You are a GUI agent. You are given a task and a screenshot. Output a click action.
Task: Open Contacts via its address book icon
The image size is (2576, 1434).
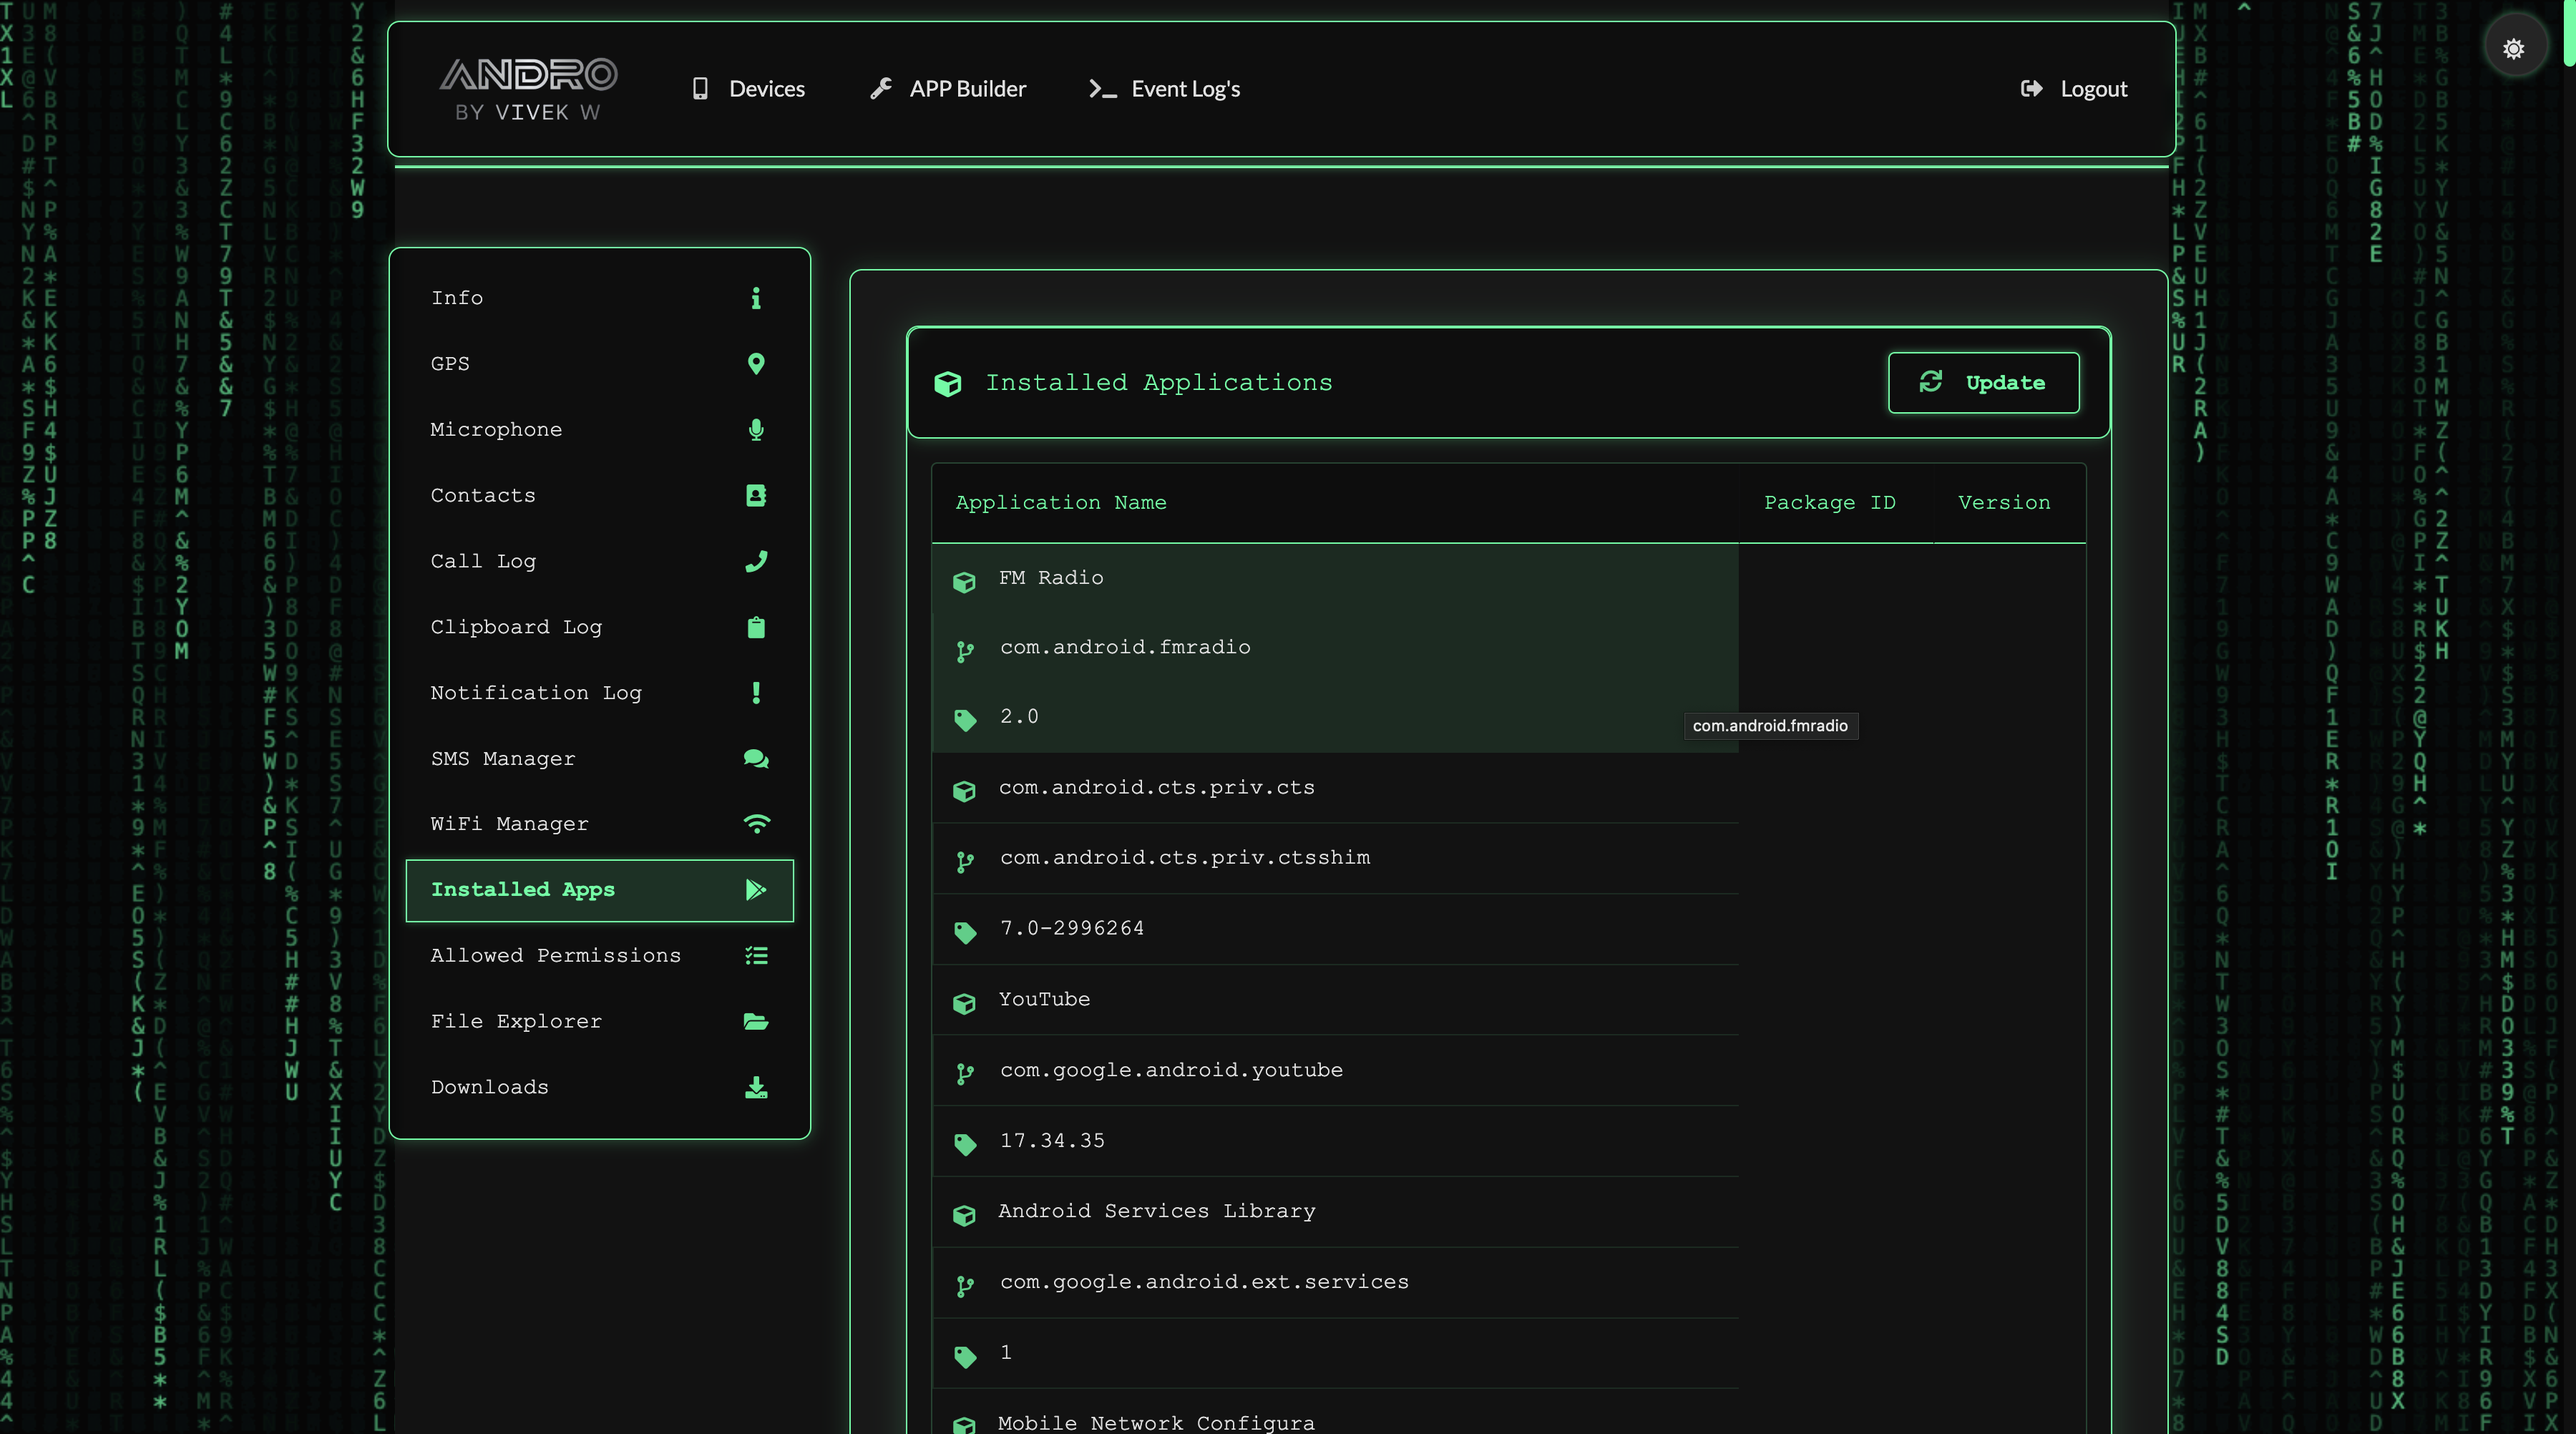(756, 495)
